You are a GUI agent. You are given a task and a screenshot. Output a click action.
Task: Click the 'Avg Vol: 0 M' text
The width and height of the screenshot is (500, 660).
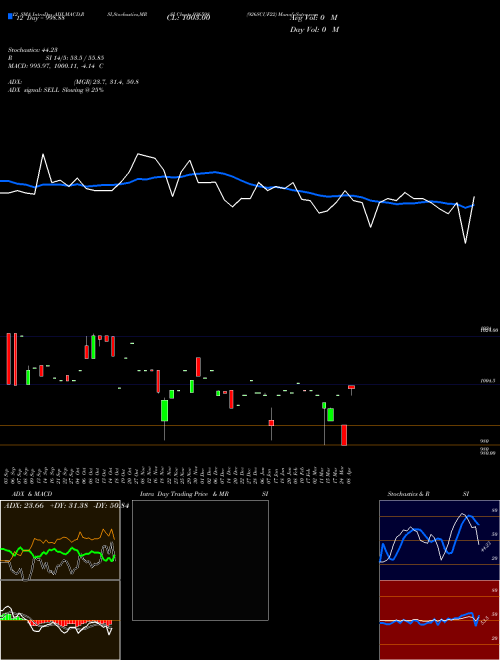pyautogui.click(x=314, y=18)
